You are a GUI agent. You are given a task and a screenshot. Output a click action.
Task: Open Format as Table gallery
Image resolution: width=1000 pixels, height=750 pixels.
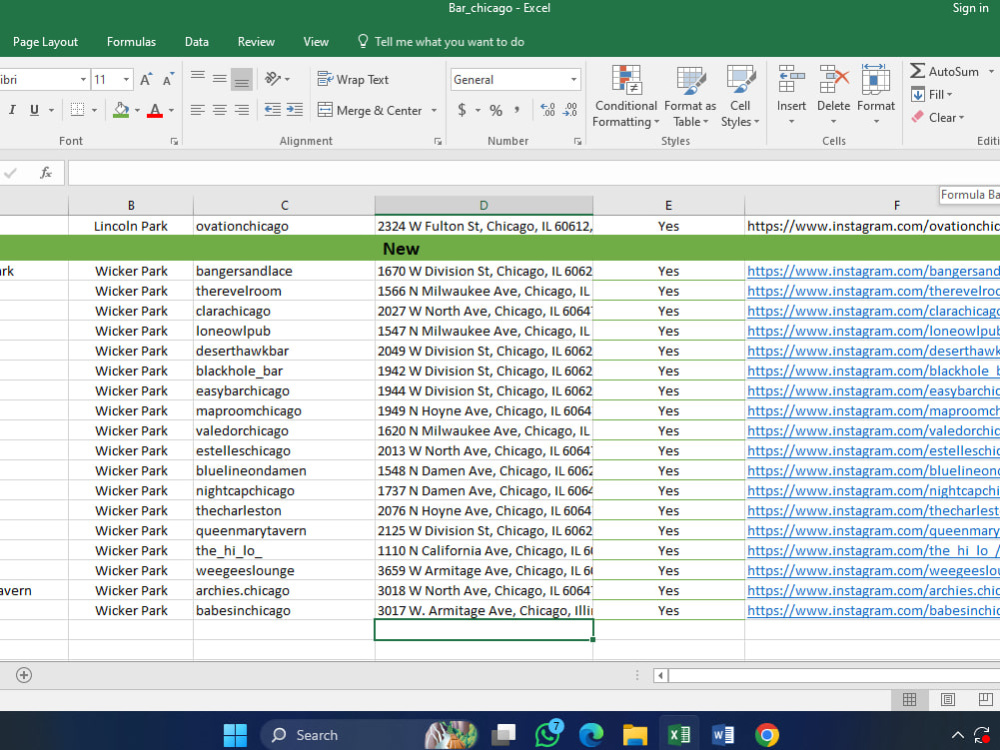(690, 96)
